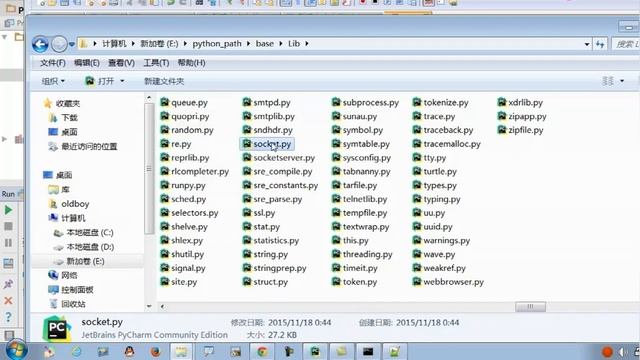Screen dimensions: 640x360
Task: Expand the arrow after Lib in breadcrumb
Action: (x=307, y=44)
